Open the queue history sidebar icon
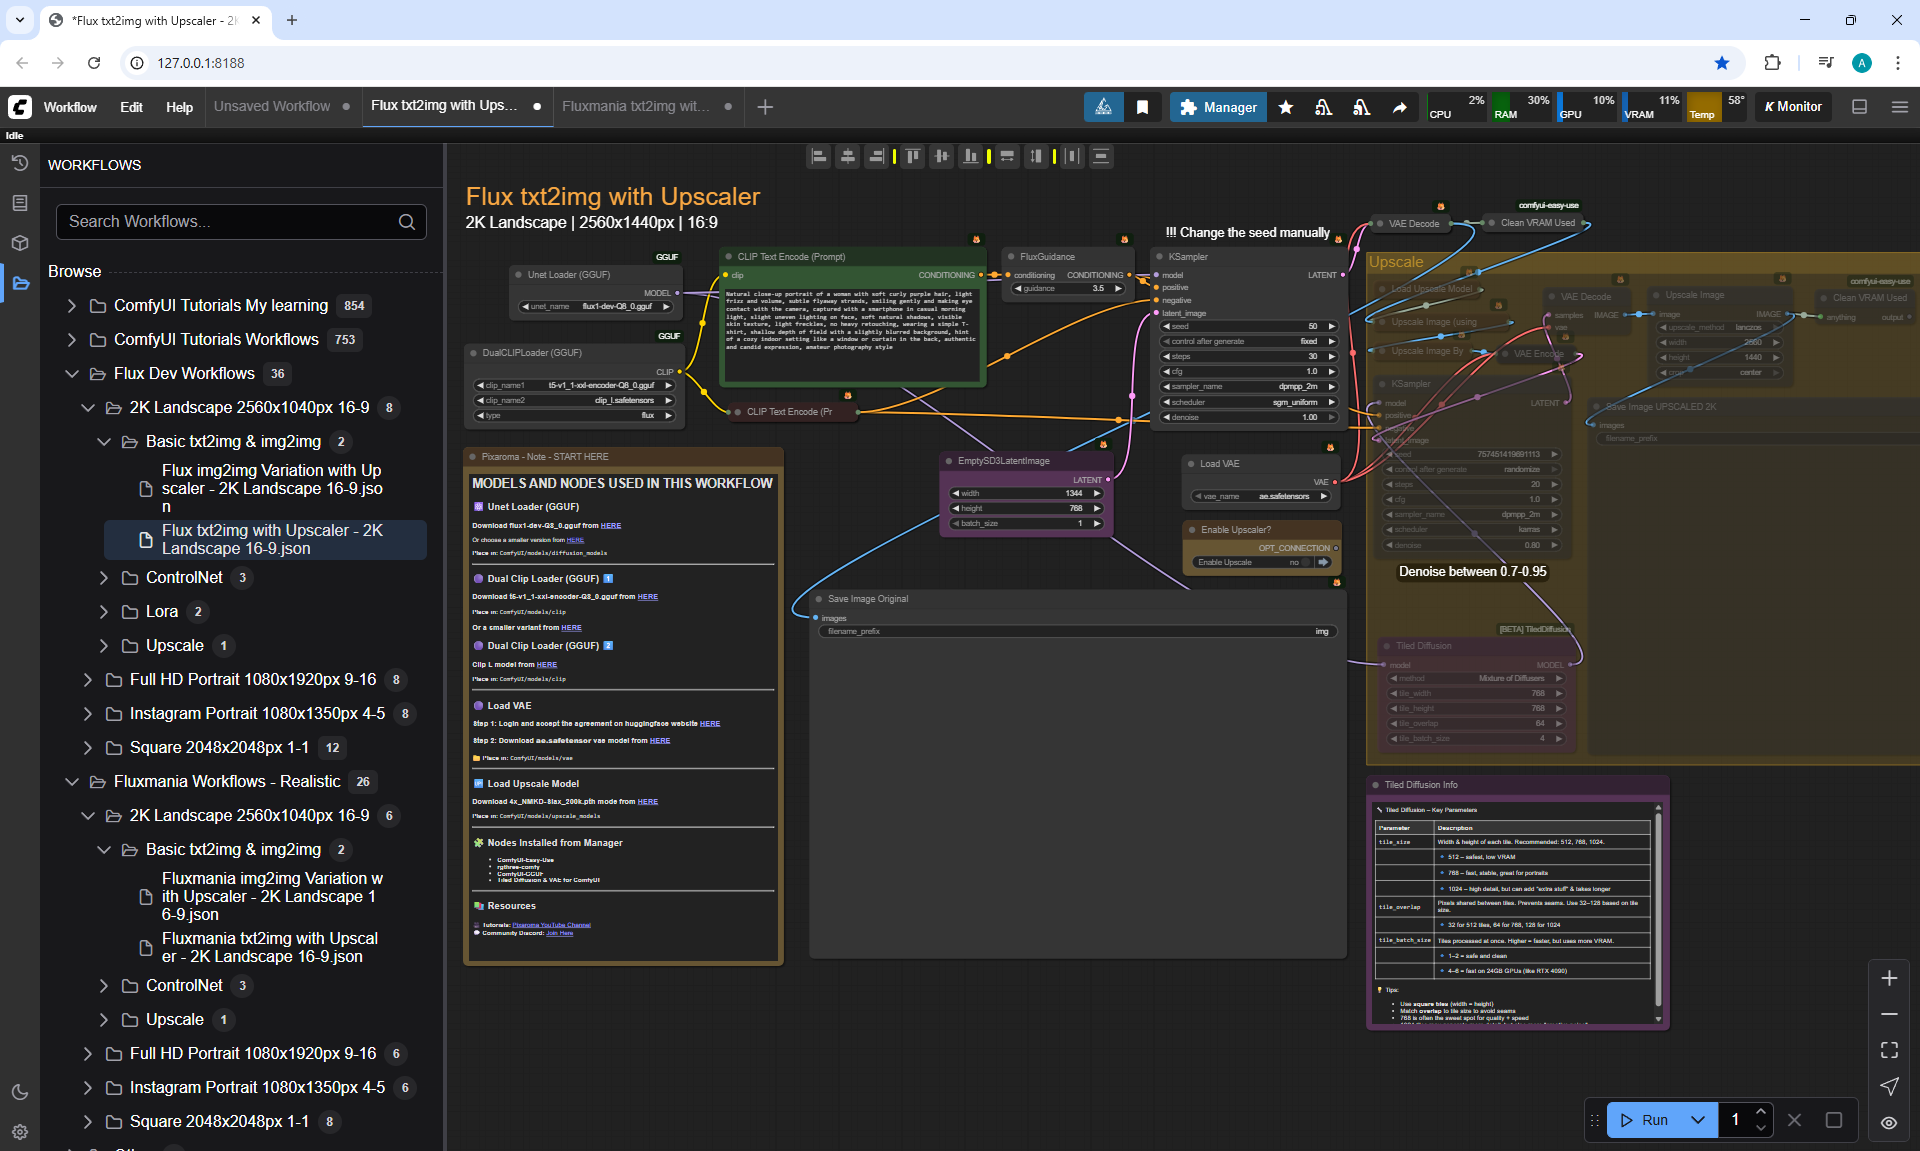Screen dimensions: 1920x1151 [x=20, y=163]
